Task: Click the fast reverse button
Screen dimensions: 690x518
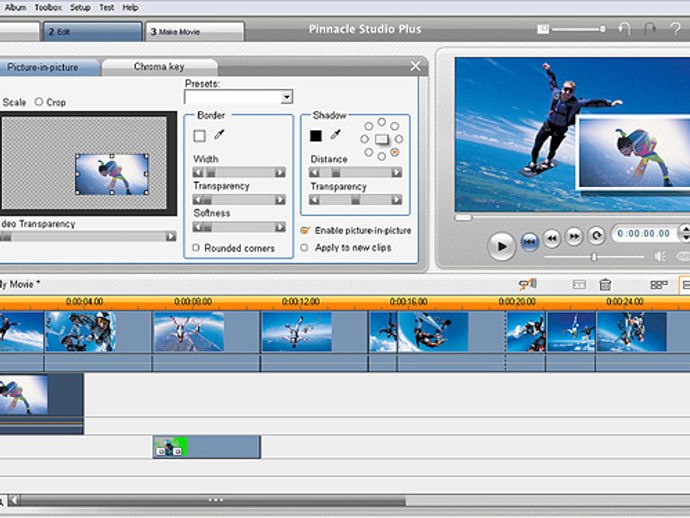Action: 552,238
